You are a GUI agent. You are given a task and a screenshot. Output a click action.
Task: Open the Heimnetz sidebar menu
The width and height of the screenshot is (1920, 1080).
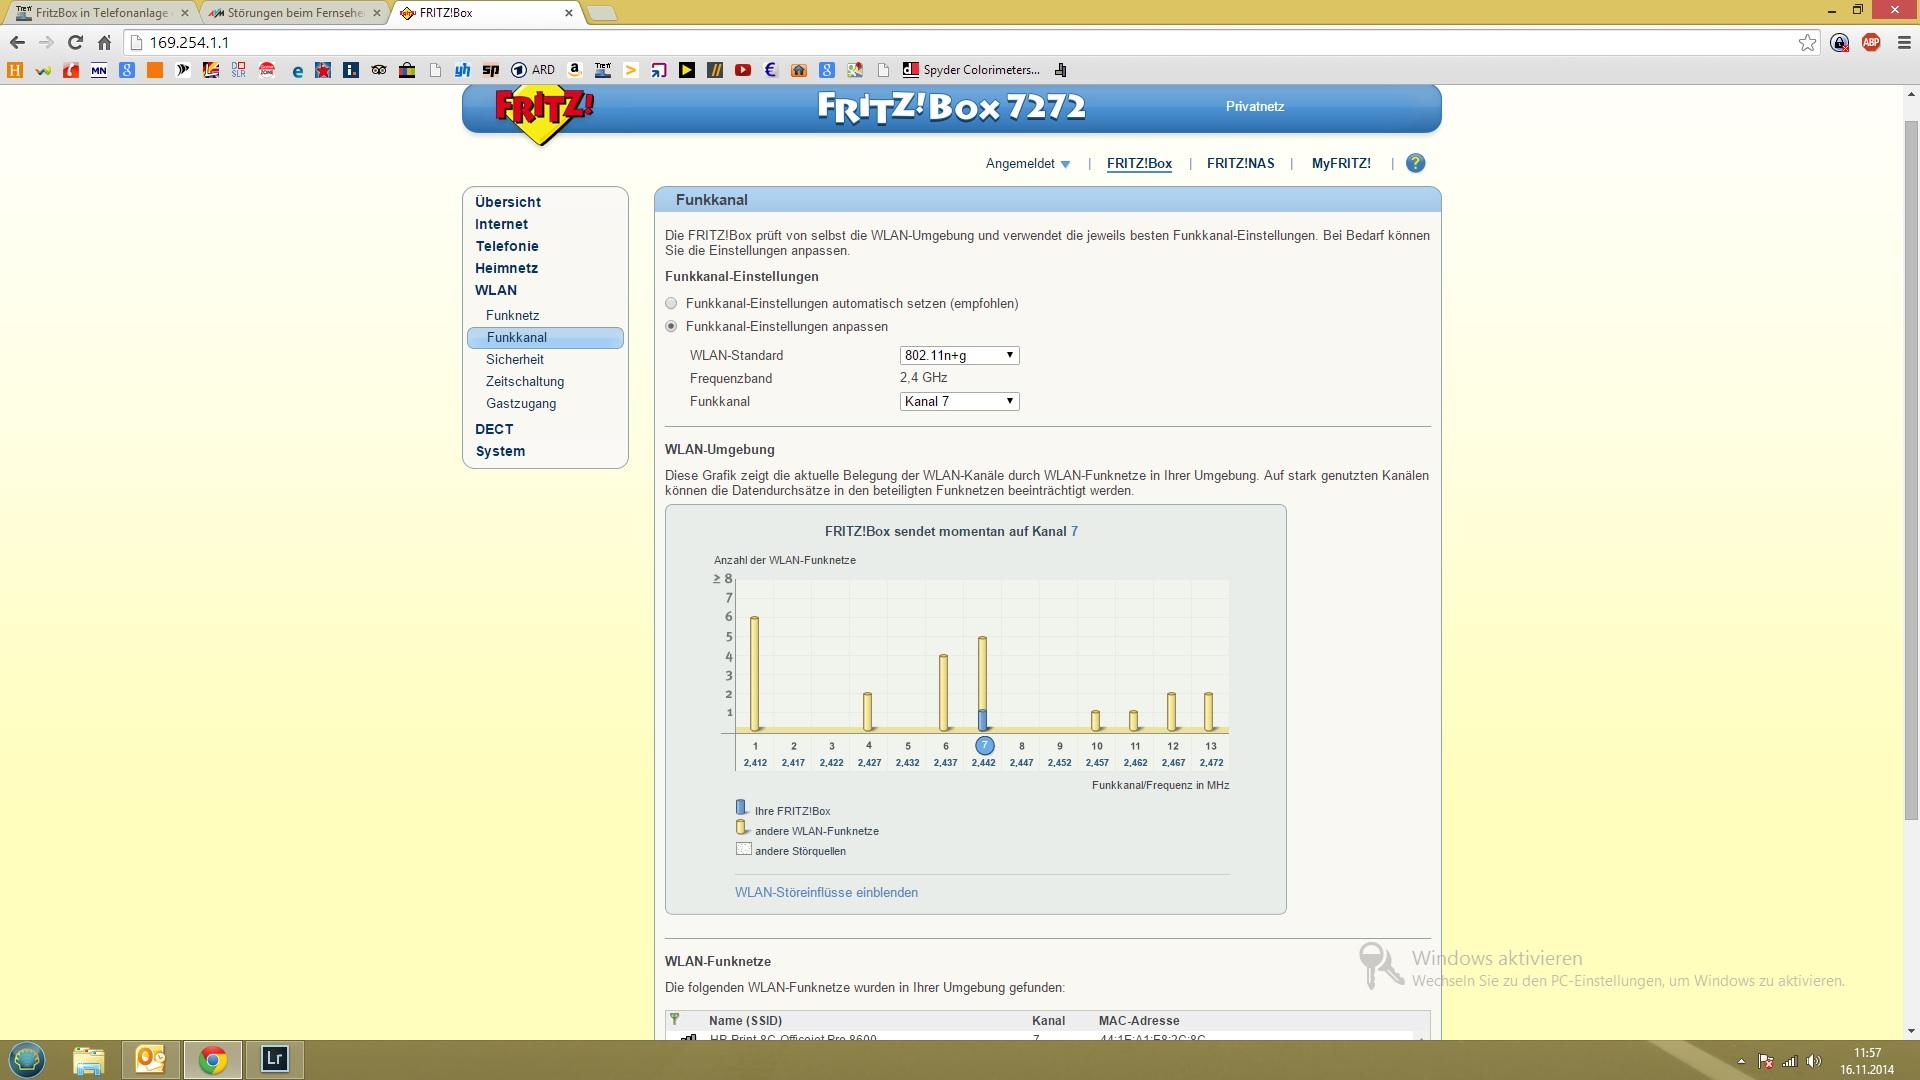click(506, 268)
